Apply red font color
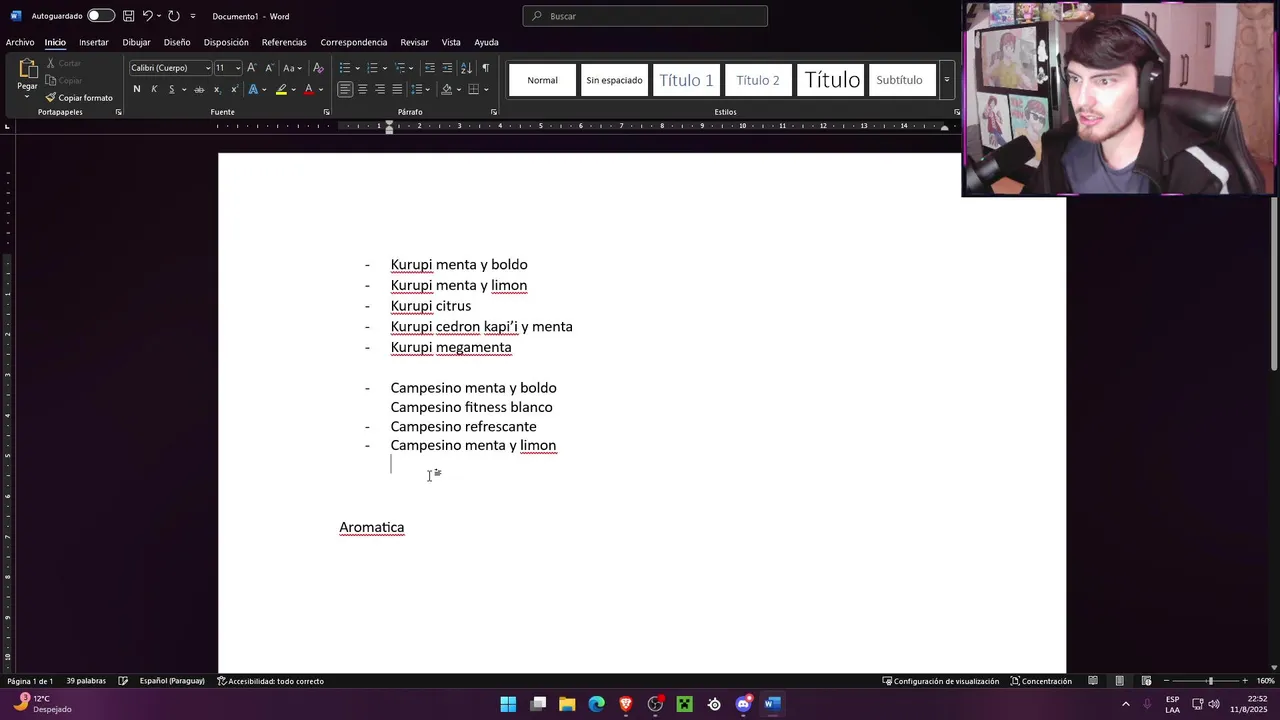 coord(308,89)
